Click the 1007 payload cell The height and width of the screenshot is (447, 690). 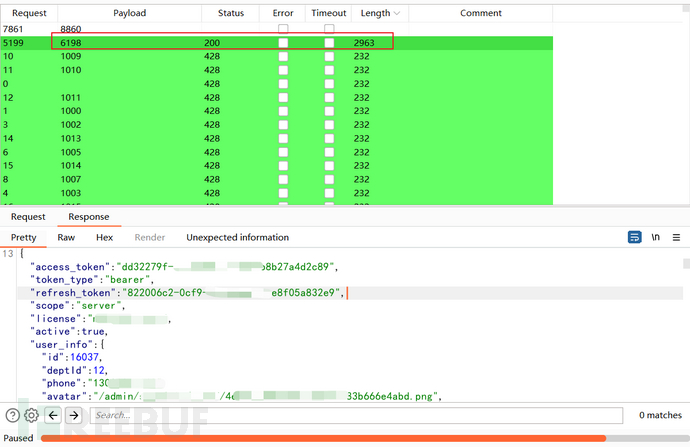(x=71, y=180)
